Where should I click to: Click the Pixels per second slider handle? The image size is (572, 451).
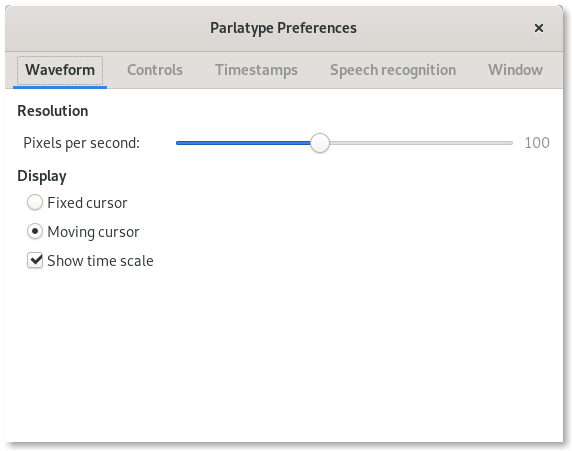tap(320, 143)
